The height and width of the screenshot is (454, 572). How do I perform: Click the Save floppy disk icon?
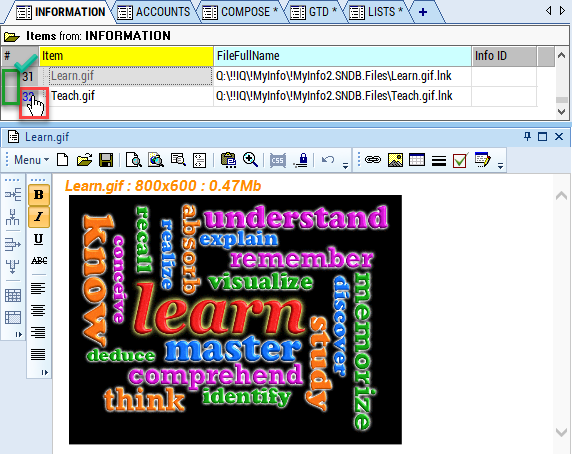[106, 160]
